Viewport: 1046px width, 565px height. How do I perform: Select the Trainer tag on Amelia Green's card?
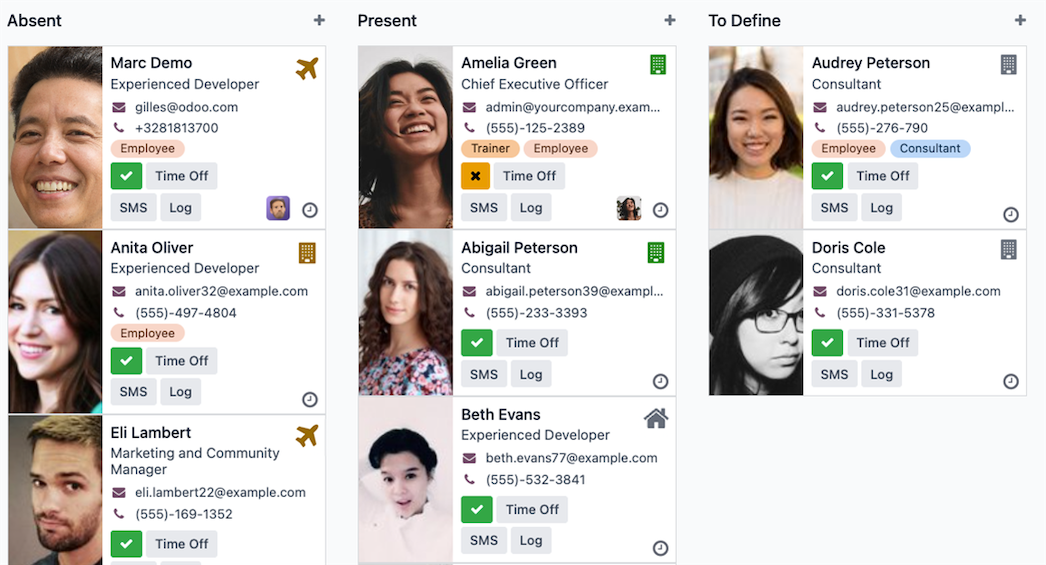490,149
